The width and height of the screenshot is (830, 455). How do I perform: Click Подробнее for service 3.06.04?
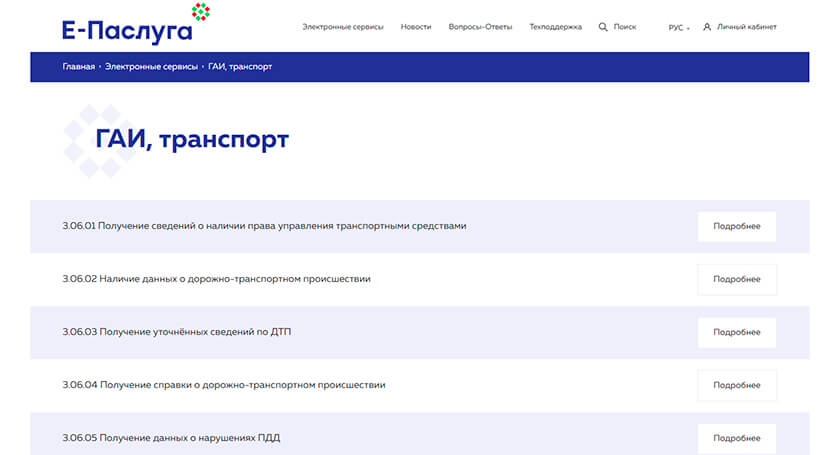click(736, 385)
